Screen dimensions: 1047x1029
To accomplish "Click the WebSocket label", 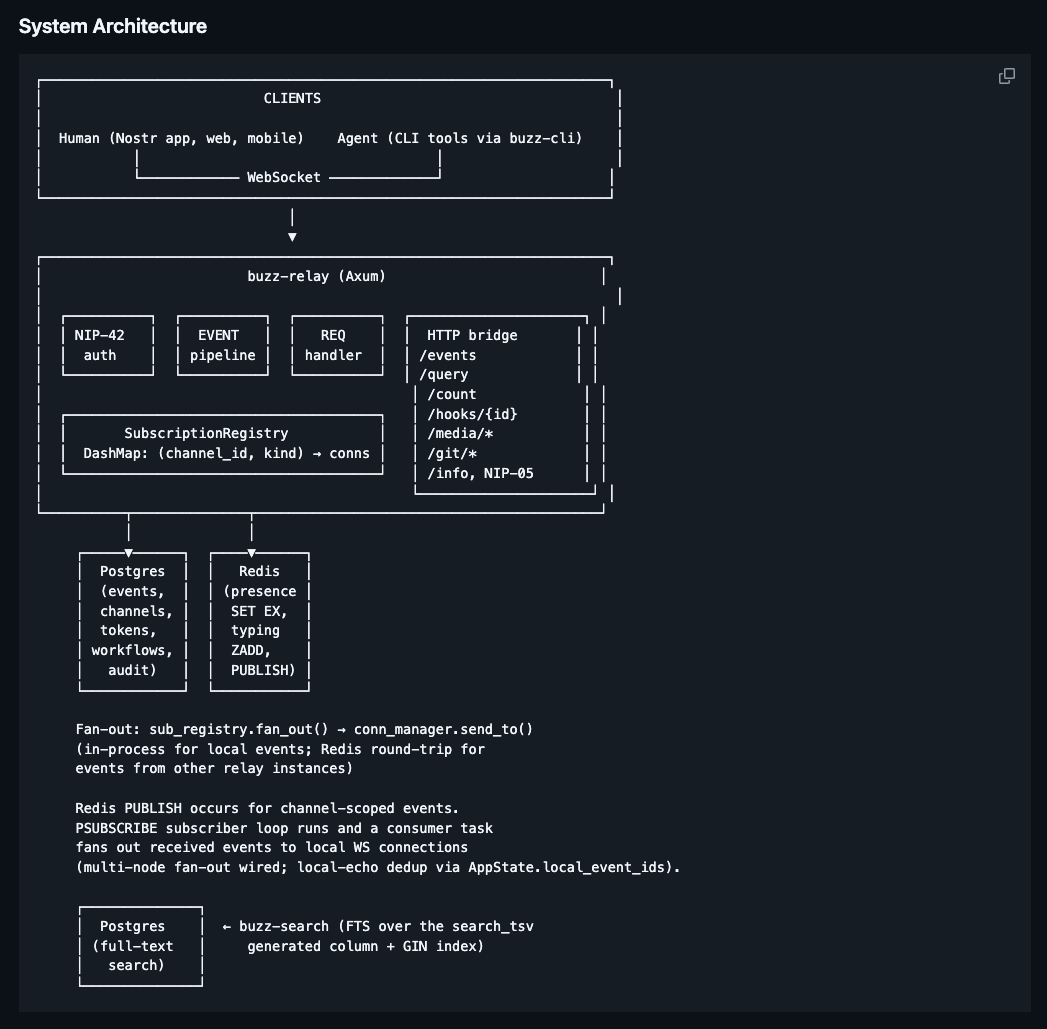I will [x=284, y=177].
